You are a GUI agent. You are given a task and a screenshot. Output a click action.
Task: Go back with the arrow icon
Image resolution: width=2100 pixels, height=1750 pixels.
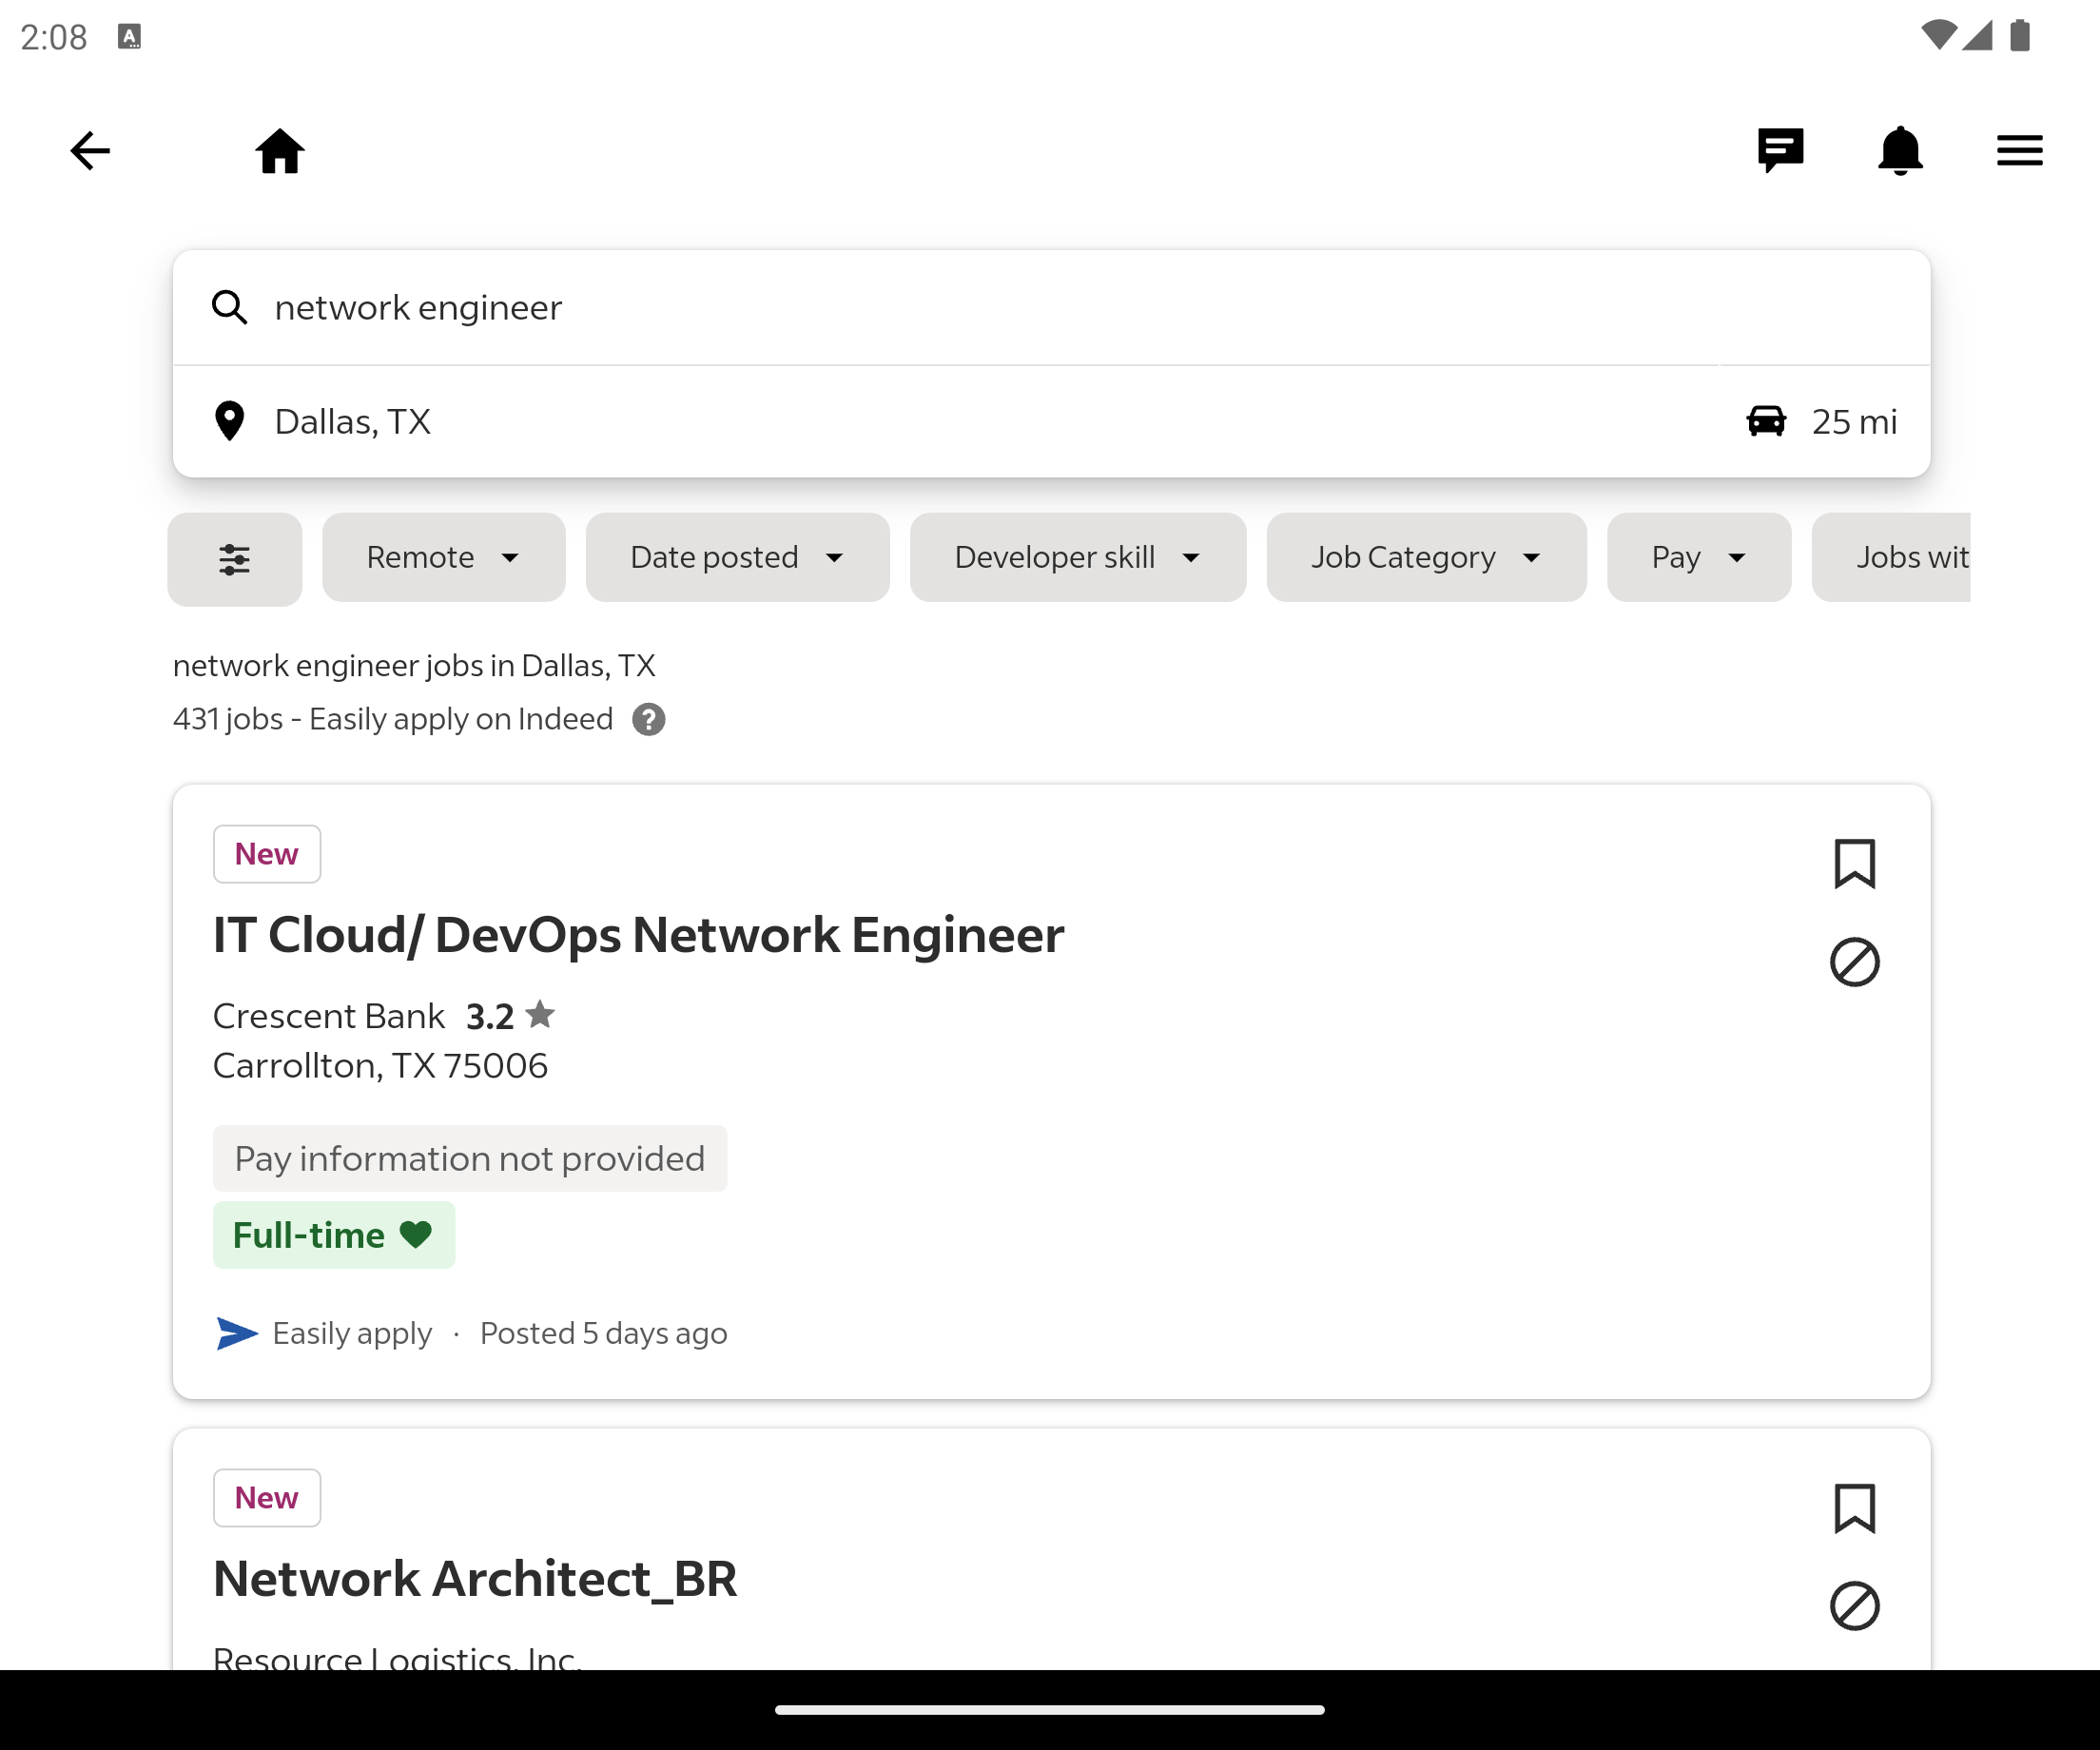point(90,151)
